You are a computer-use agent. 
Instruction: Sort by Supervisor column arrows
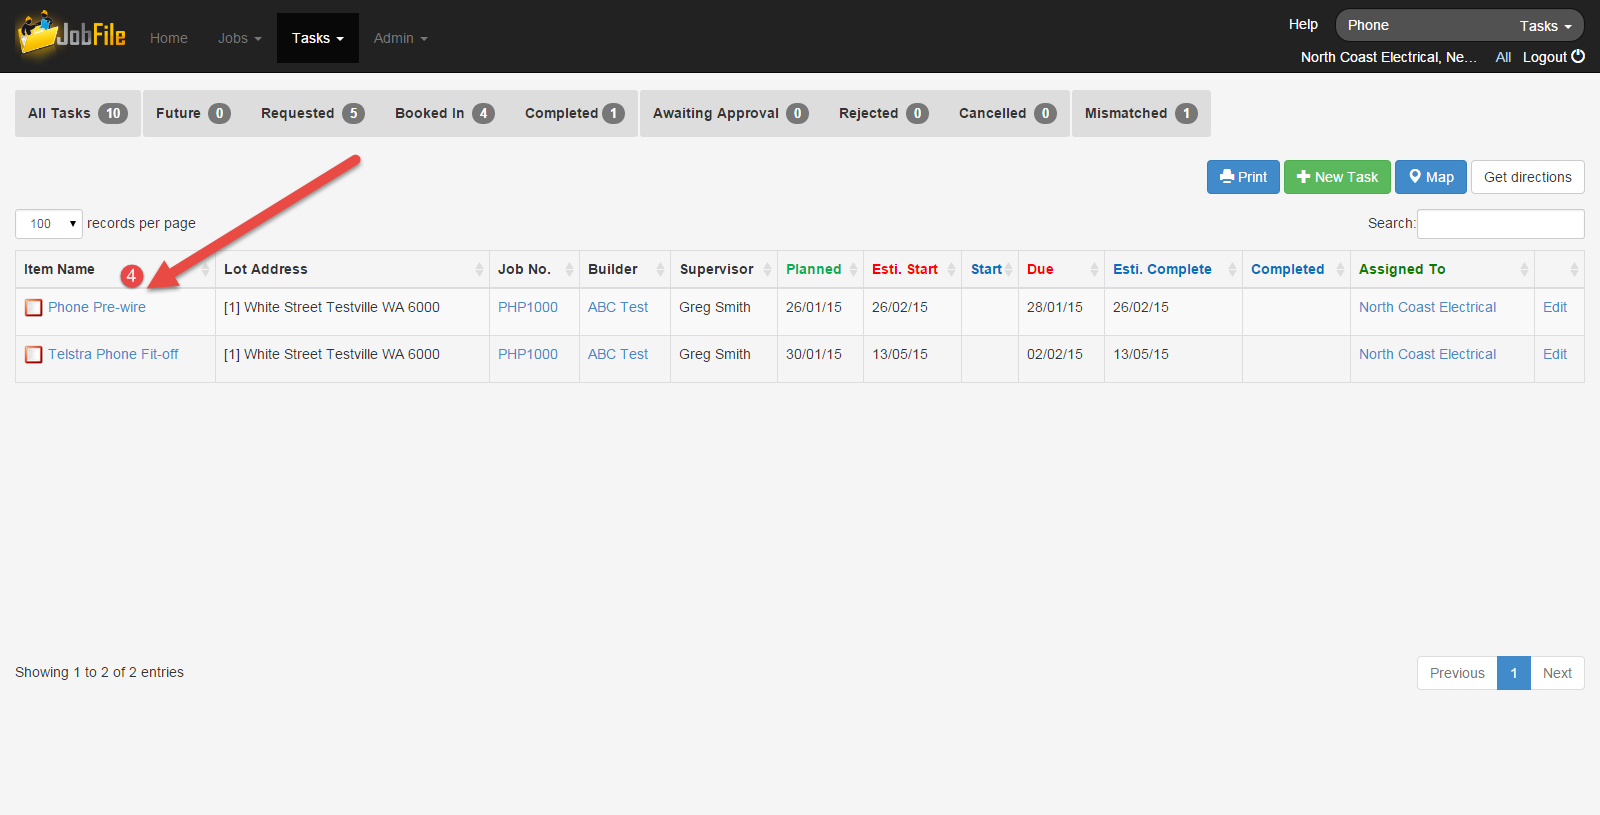click(767, 269)
